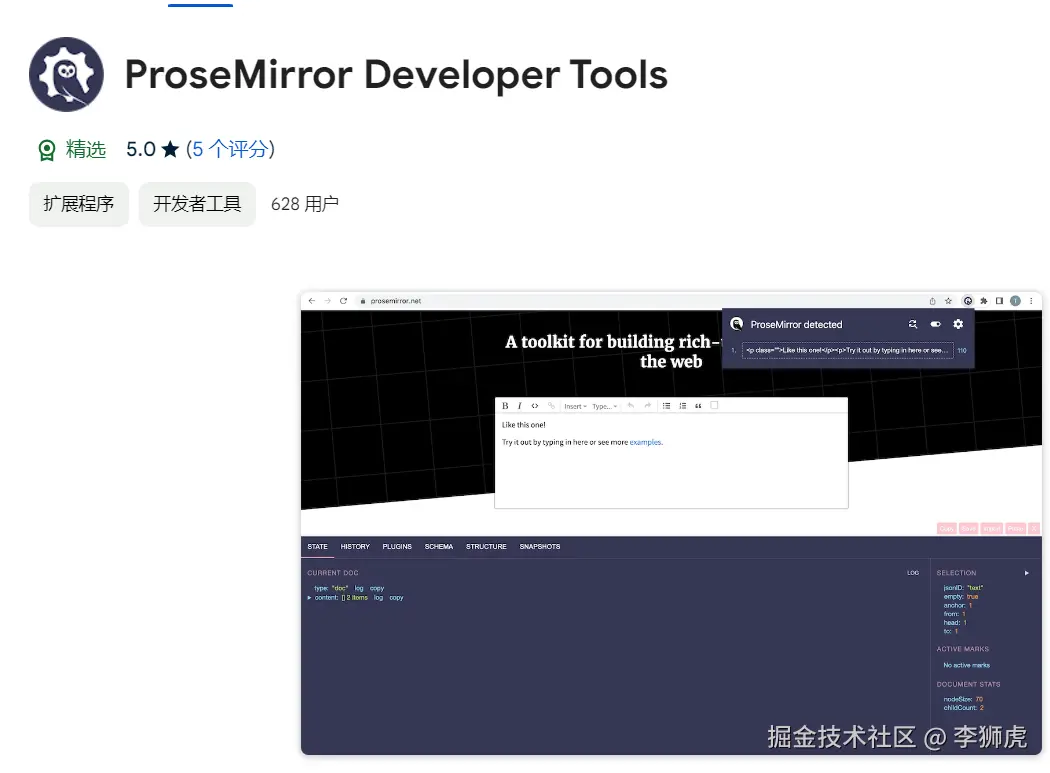Select the 扩展程序 category chip
This screenshot has width=1050, height=773.
(78, 204)
